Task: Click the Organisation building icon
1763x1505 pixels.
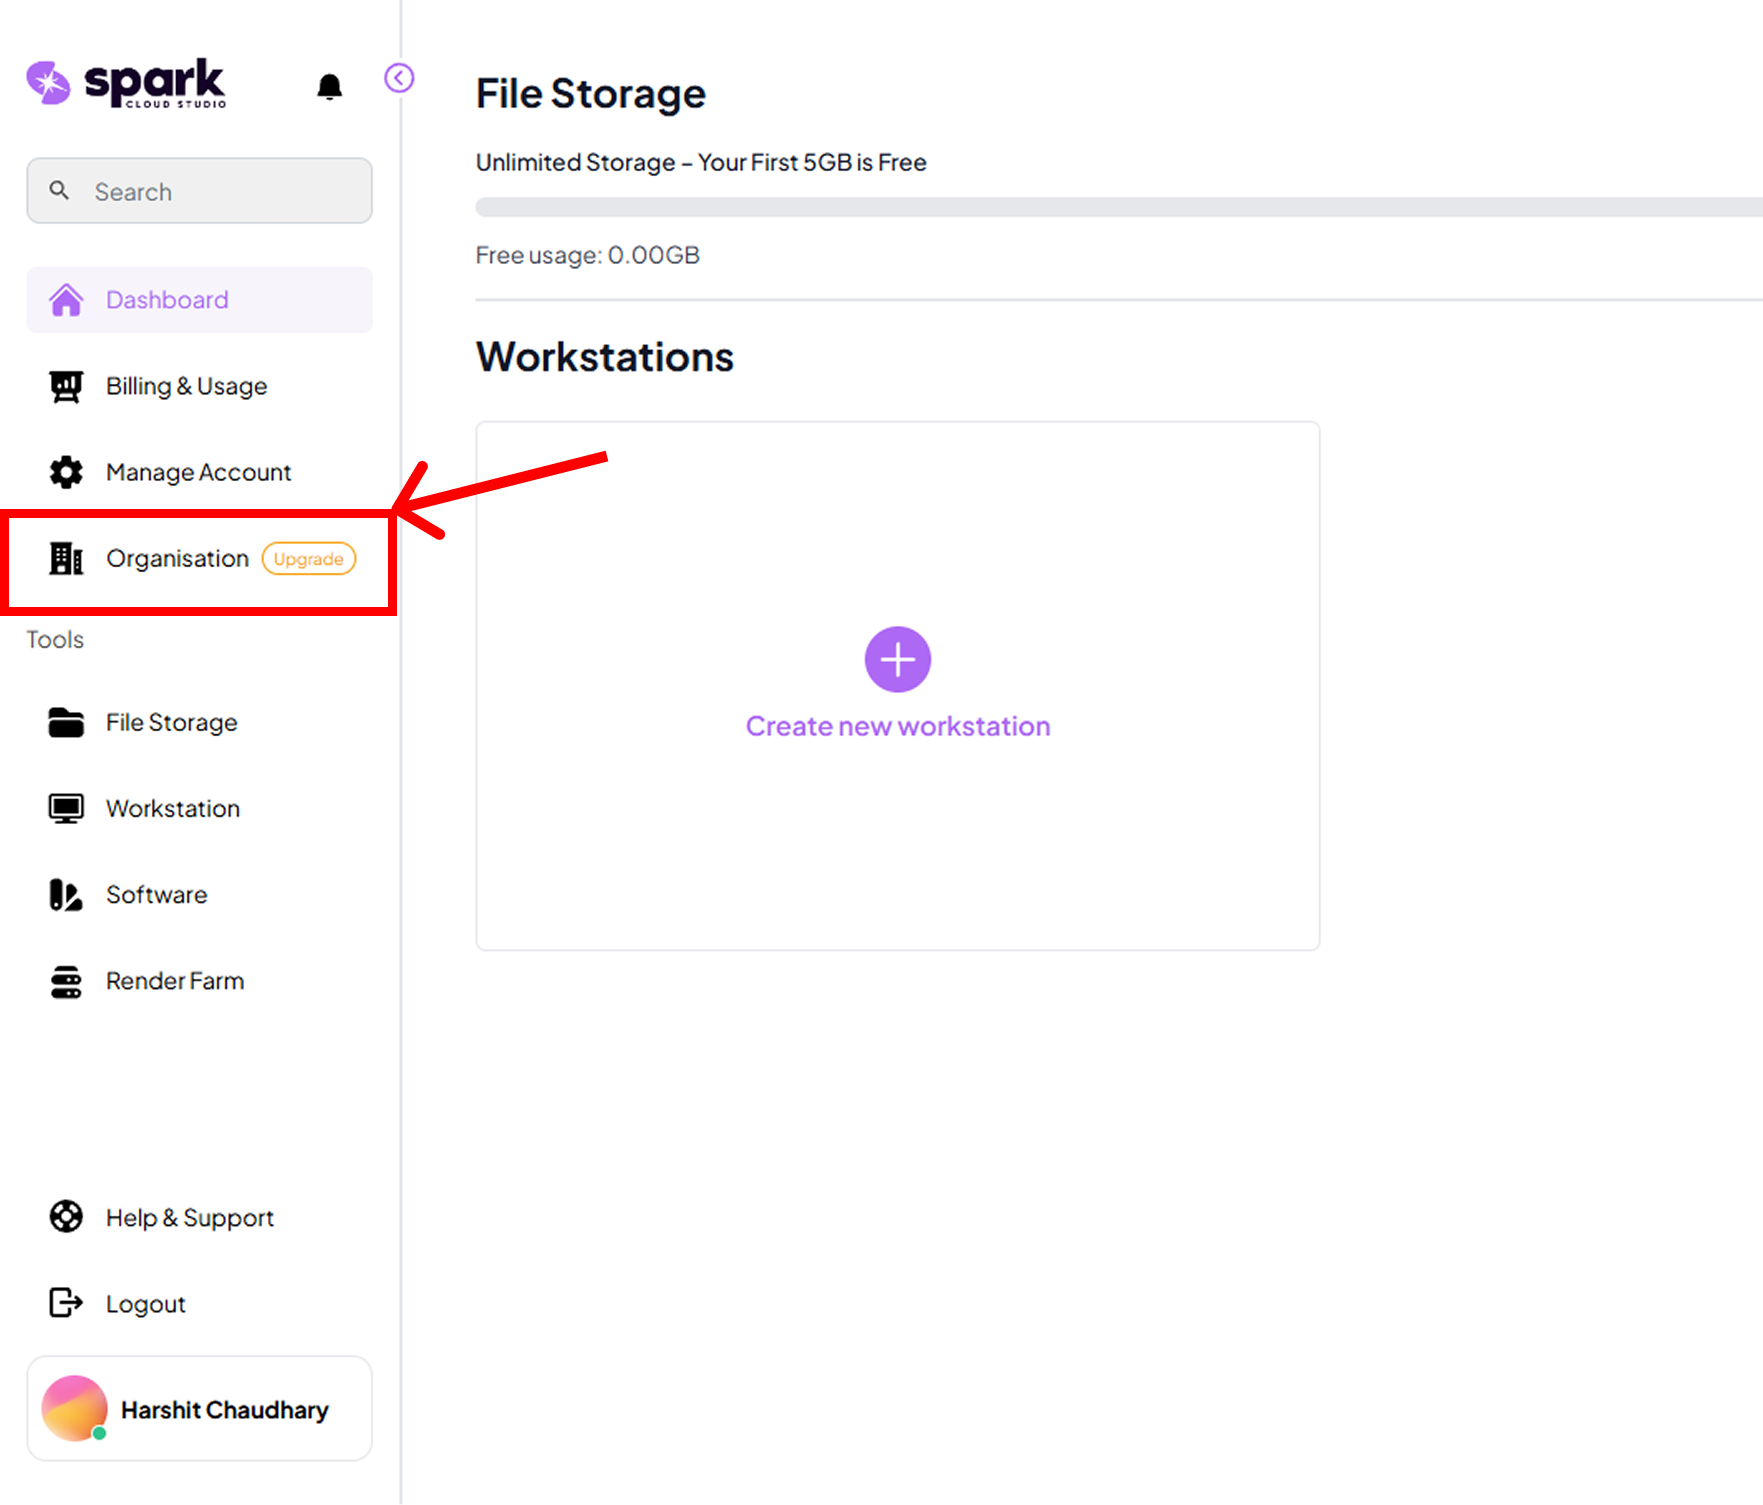Action: (66, 559)
